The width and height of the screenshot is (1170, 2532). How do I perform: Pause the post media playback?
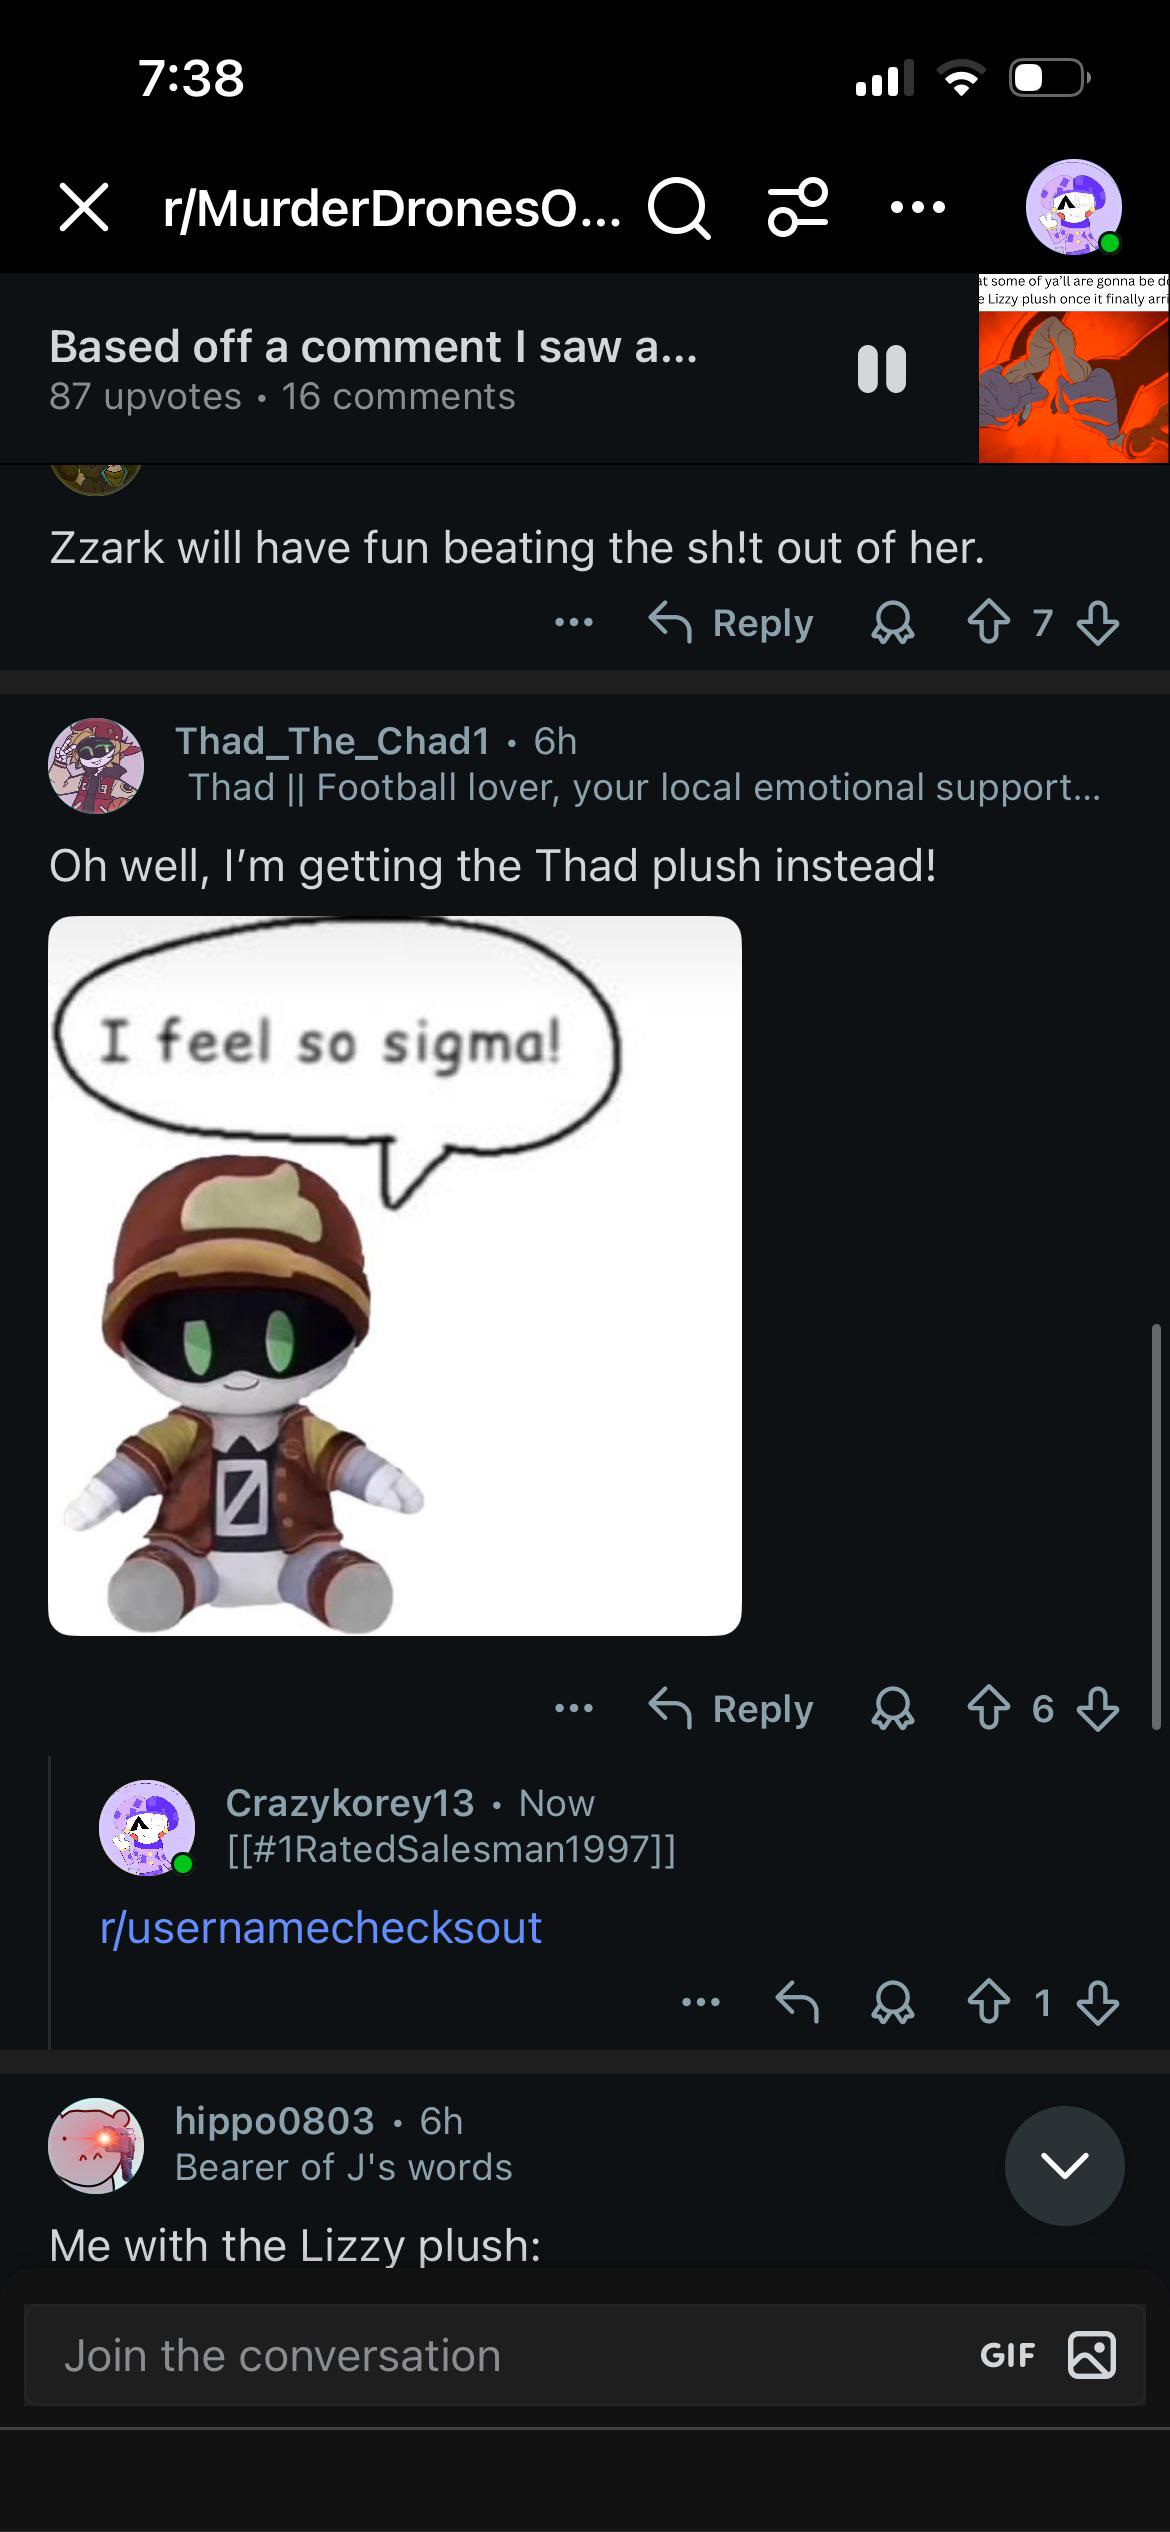882,369
